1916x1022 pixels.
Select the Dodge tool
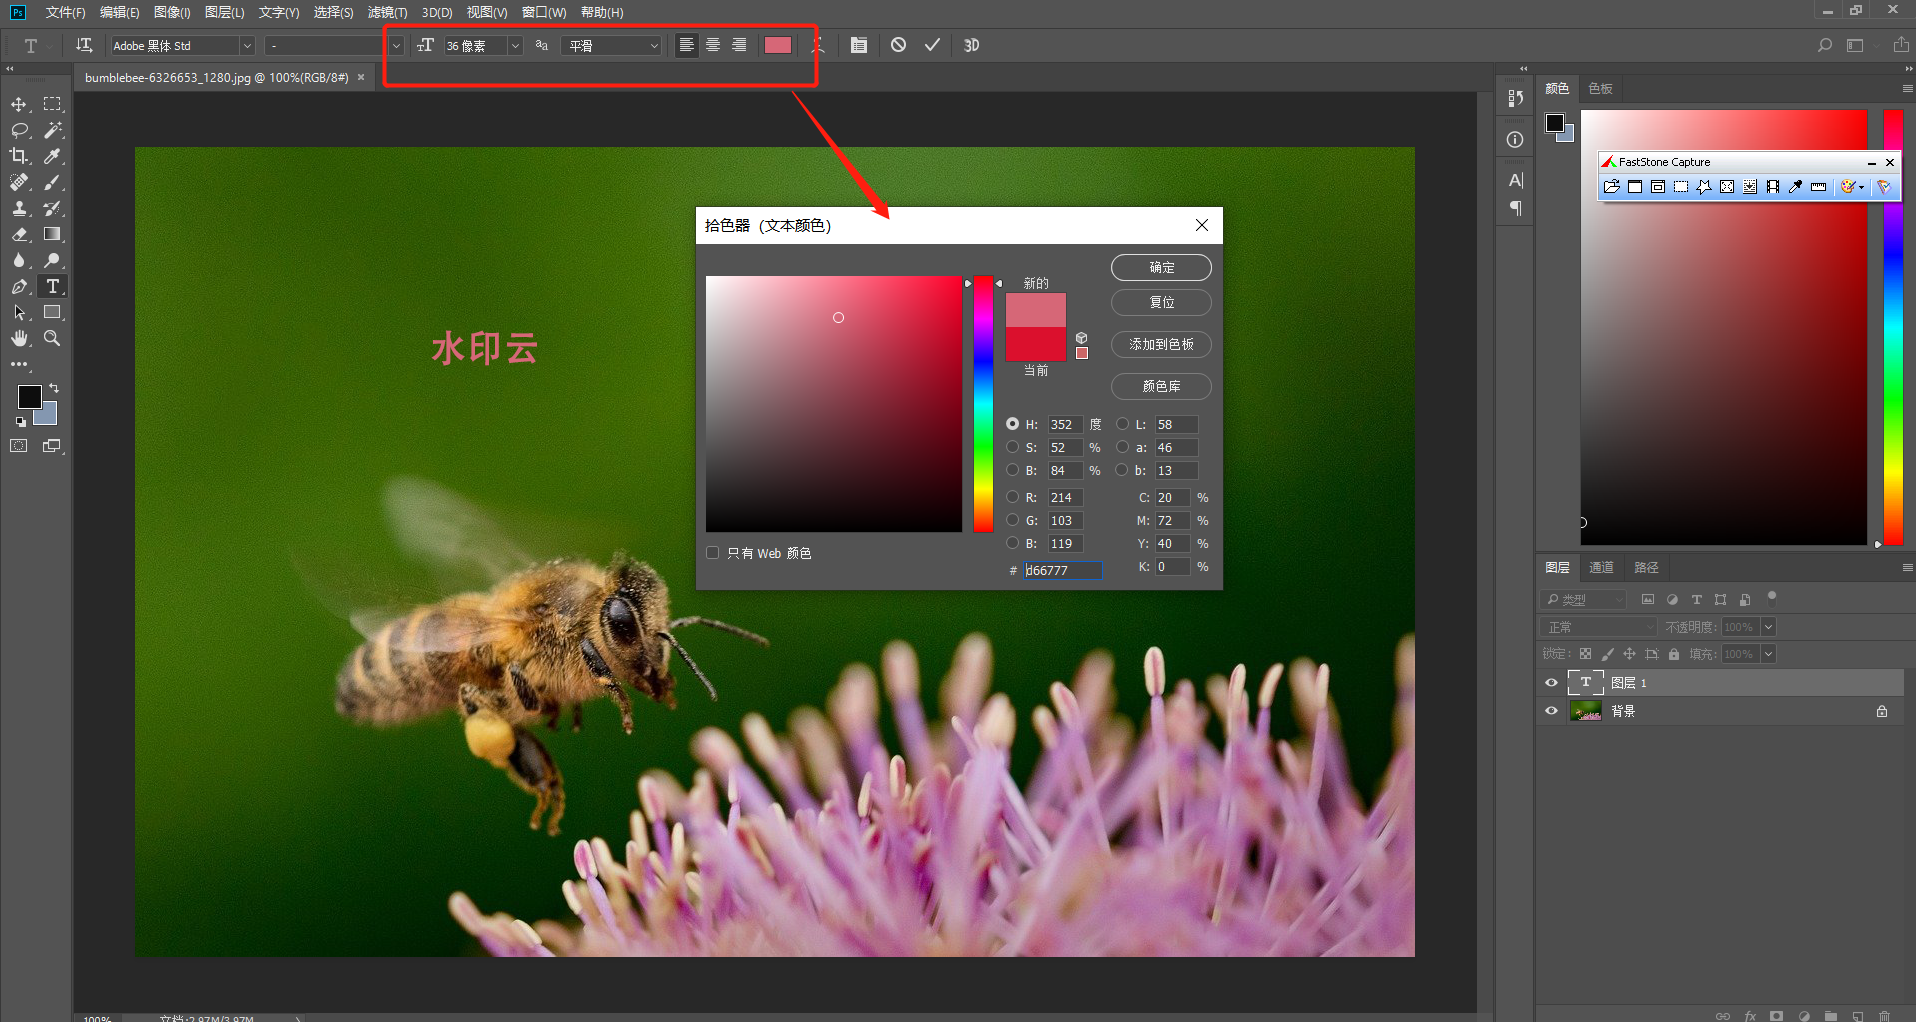coord(52,261)
